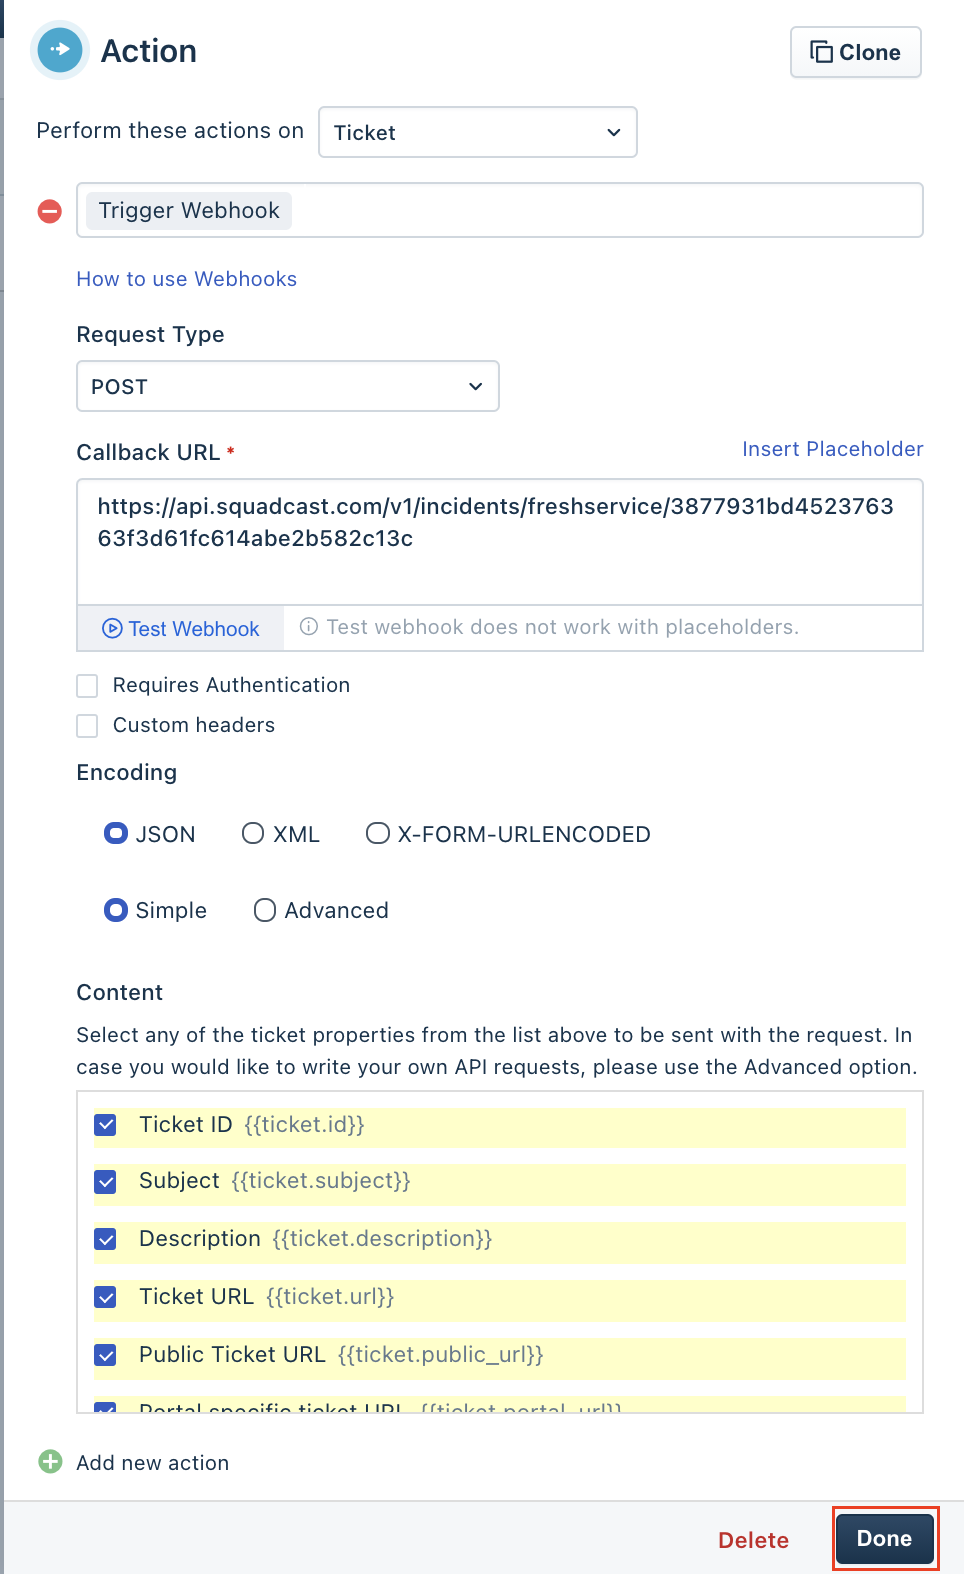Click the Insert Placeholder link

pyautogui.click(x=832, y=449)
